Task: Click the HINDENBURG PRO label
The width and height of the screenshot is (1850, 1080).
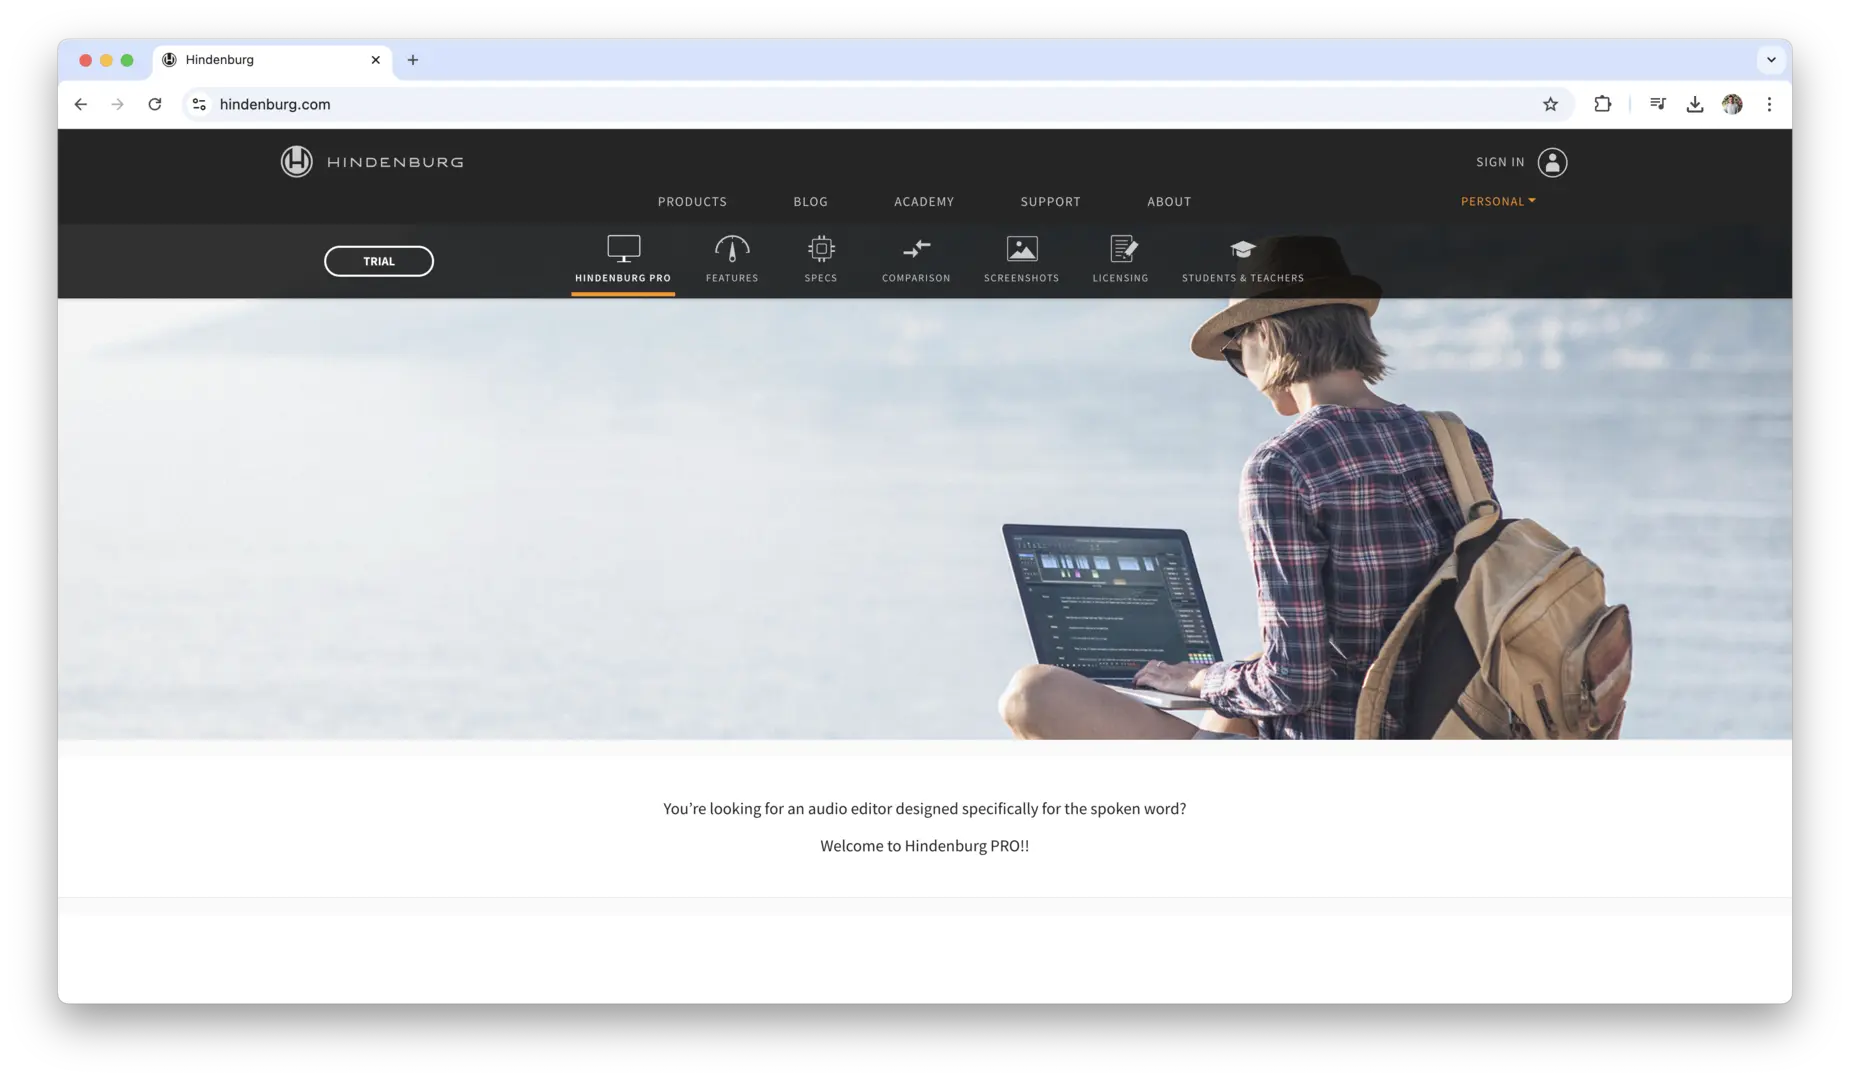Action: click(x=623, y=278)
